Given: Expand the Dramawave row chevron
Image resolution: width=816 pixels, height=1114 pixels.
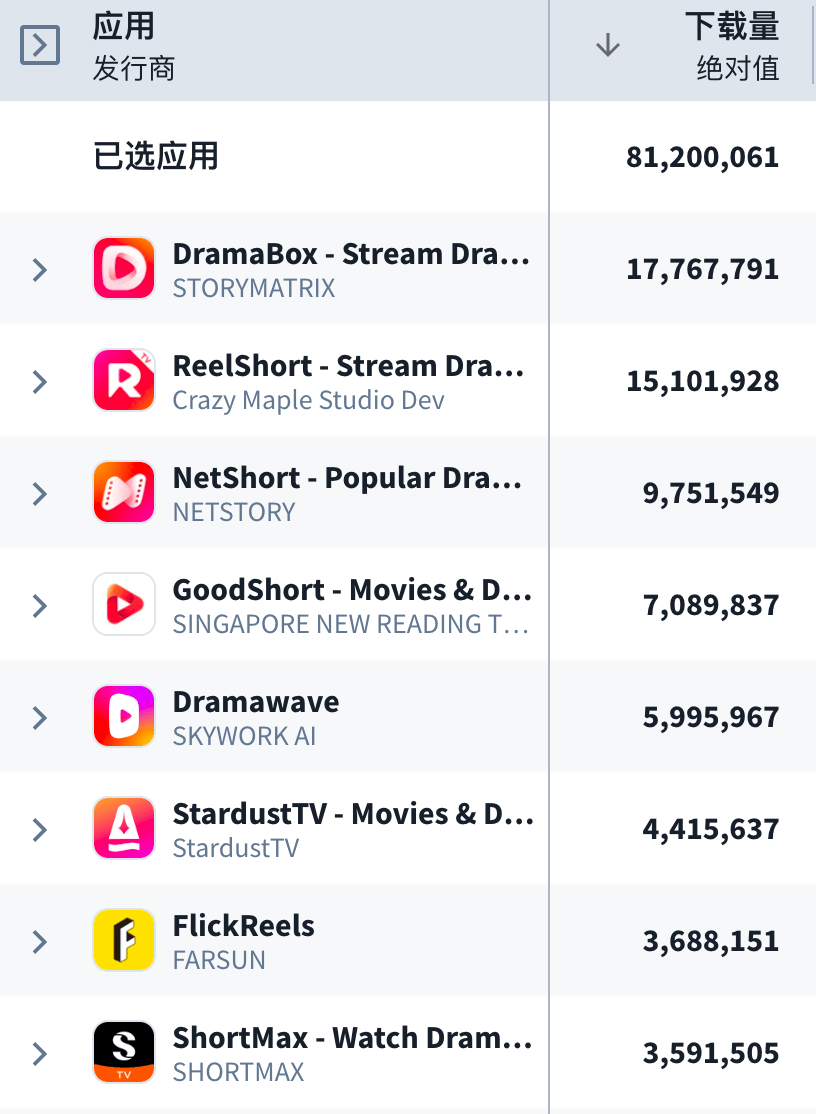Looking at the screenshot, I should pos(40,717).
